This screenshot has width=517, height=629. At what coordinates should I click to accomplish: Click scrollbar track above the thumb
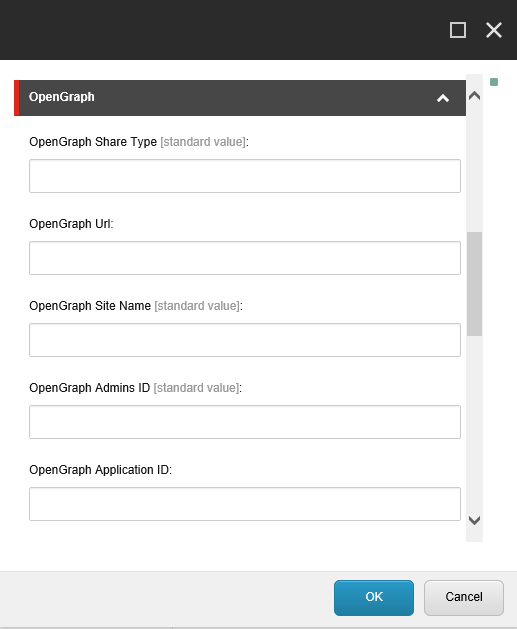pos(474,168)
